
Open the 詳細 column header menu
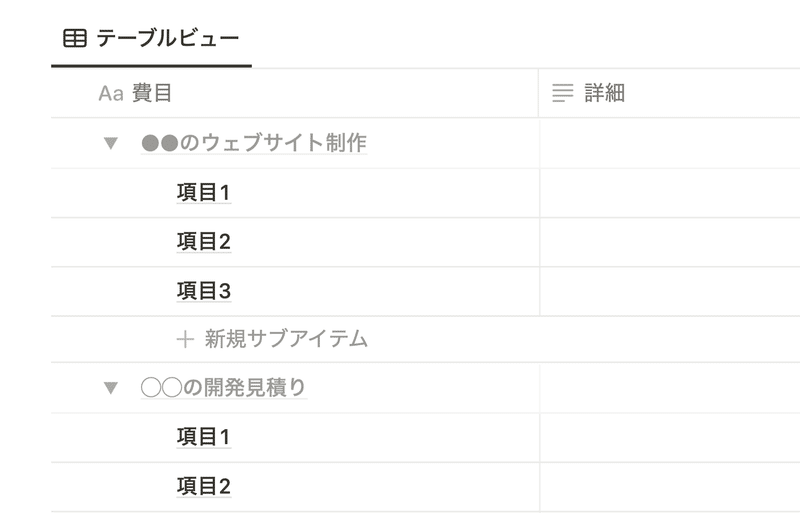669,93
